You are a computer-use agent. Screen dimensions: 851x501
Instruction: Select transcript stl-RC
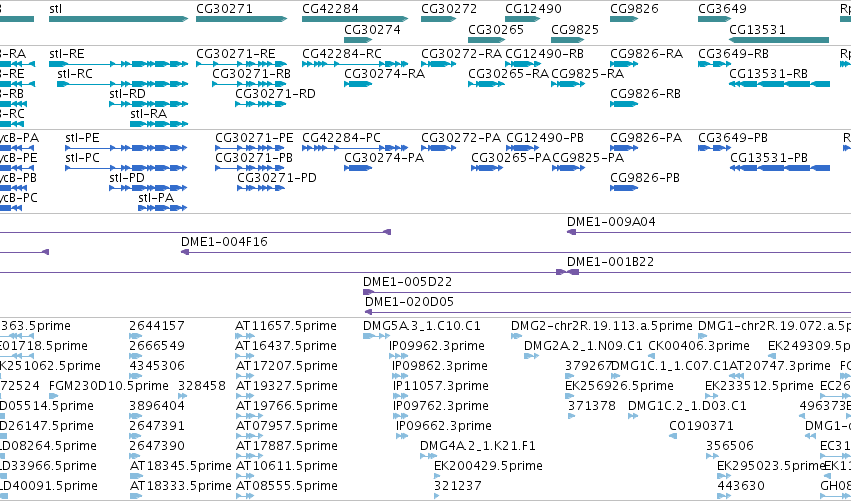tap(123, 84)
